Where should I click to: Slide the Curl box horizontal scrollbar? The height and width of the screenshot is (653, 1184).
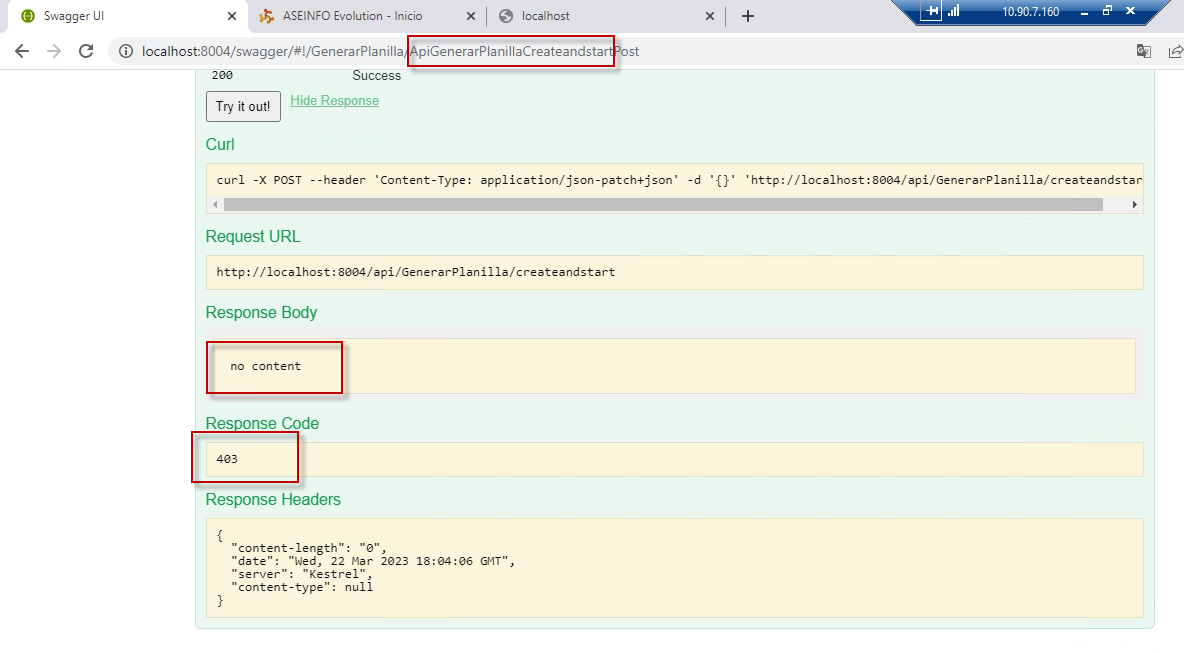[663, 205]
